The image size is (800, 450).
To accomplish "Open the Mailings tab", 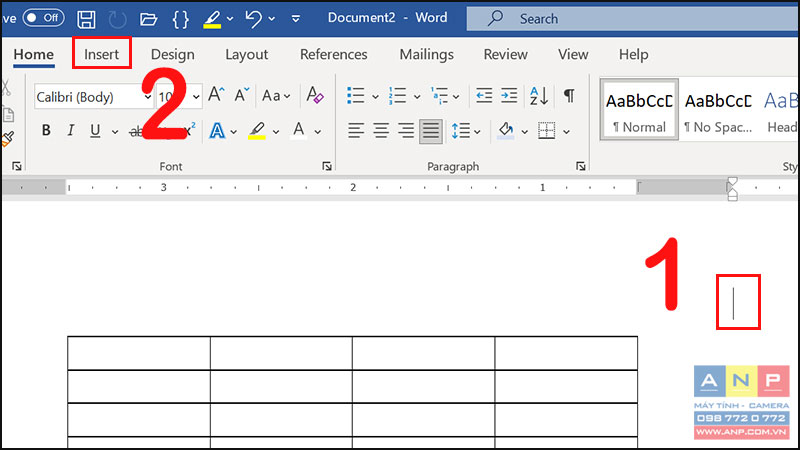I will 427,55.
